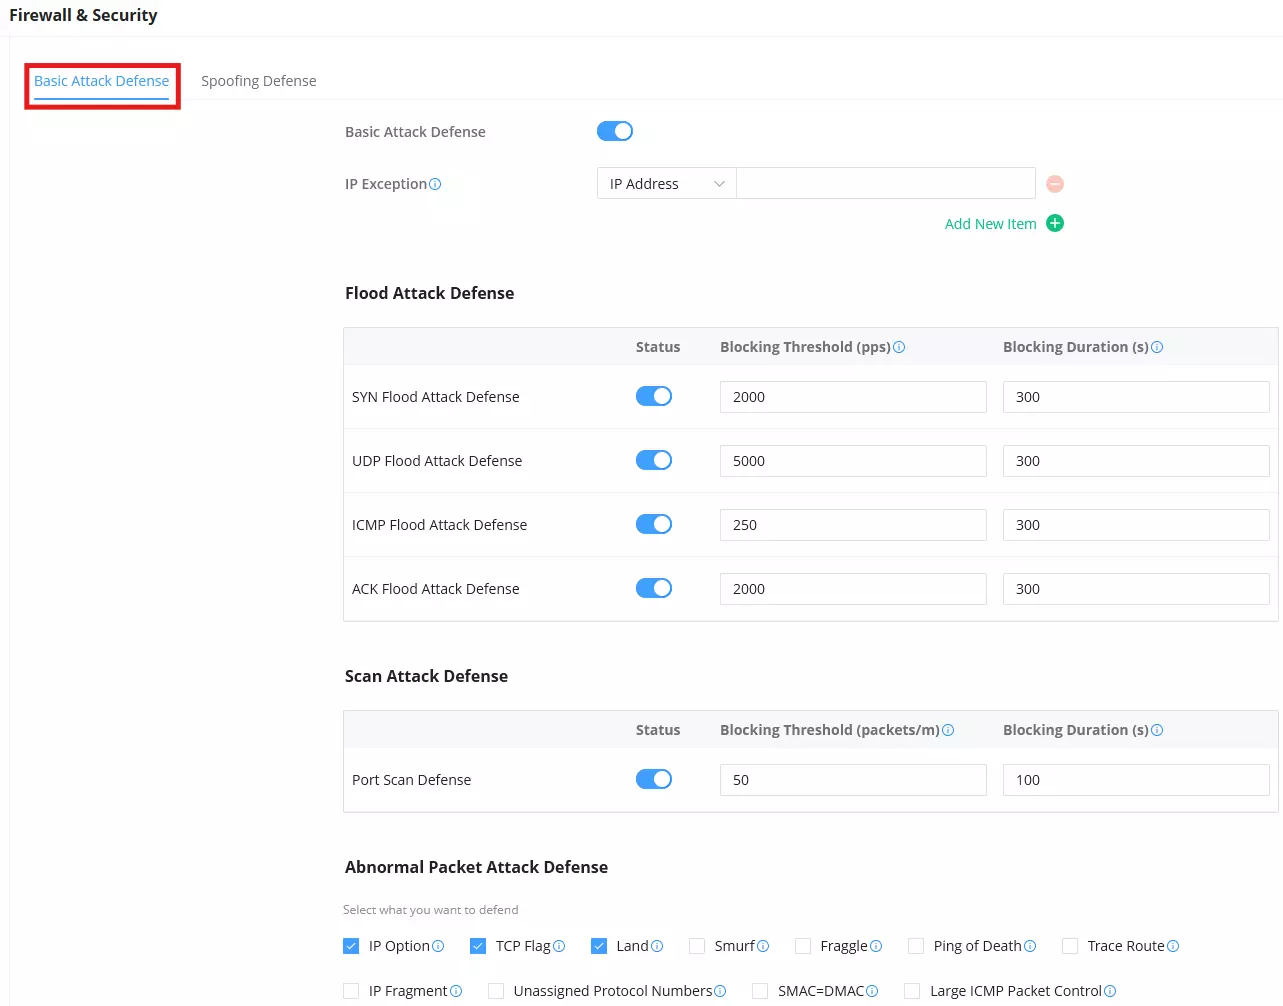Disable SYN Flood Attack Defense

coord(654,396)
